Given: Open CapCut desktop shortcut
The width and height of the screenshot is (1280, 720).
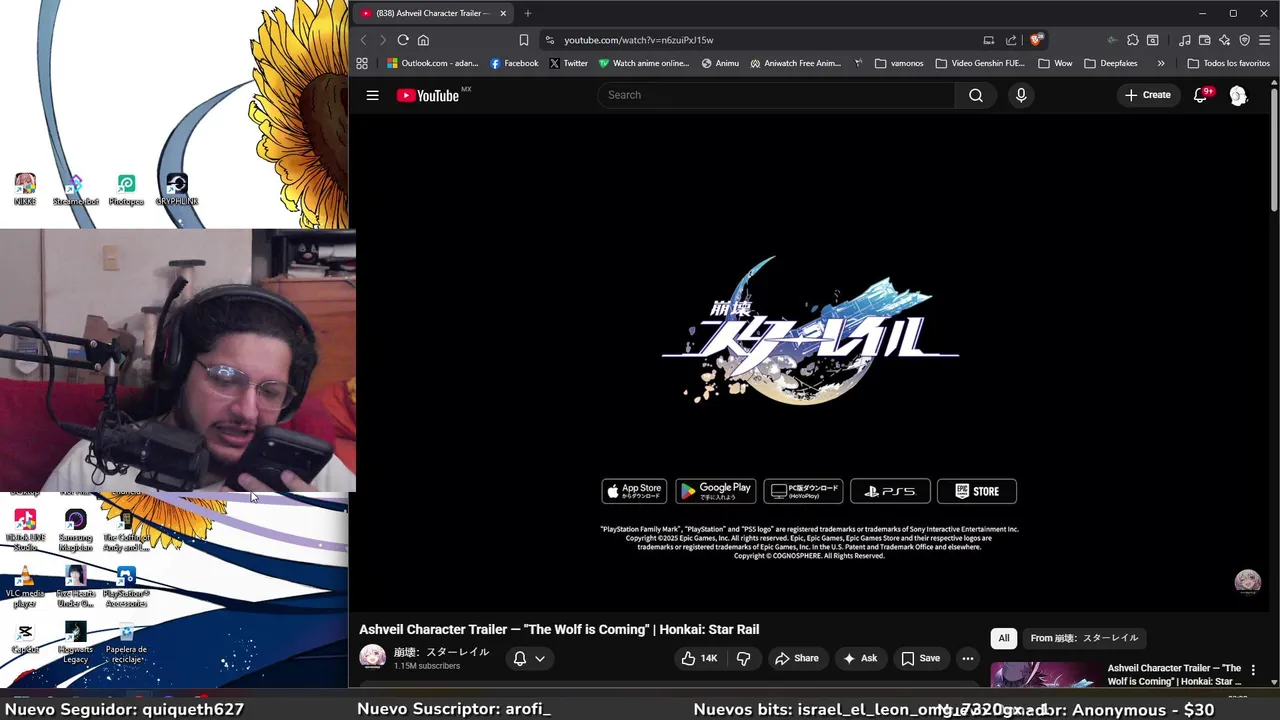Looking at the screenshot, I should tap(25, 637).
